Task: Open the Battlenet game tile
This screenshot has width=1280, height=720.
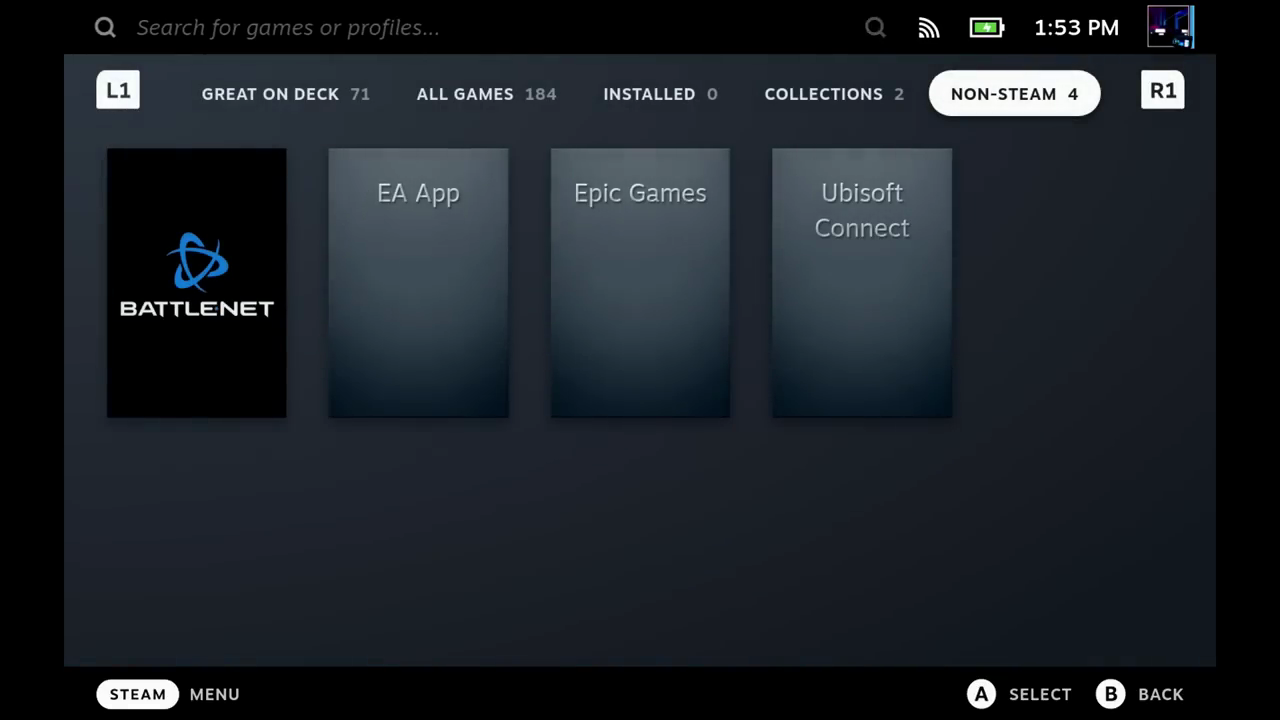Action: click(197, 283)
